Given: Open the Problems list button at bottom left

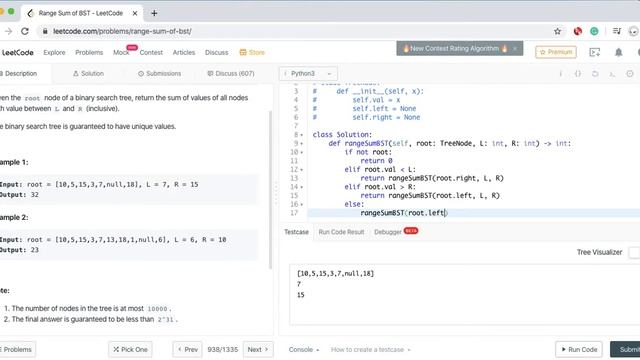Looking at the screenshot, I should click(x=17, y=349).
